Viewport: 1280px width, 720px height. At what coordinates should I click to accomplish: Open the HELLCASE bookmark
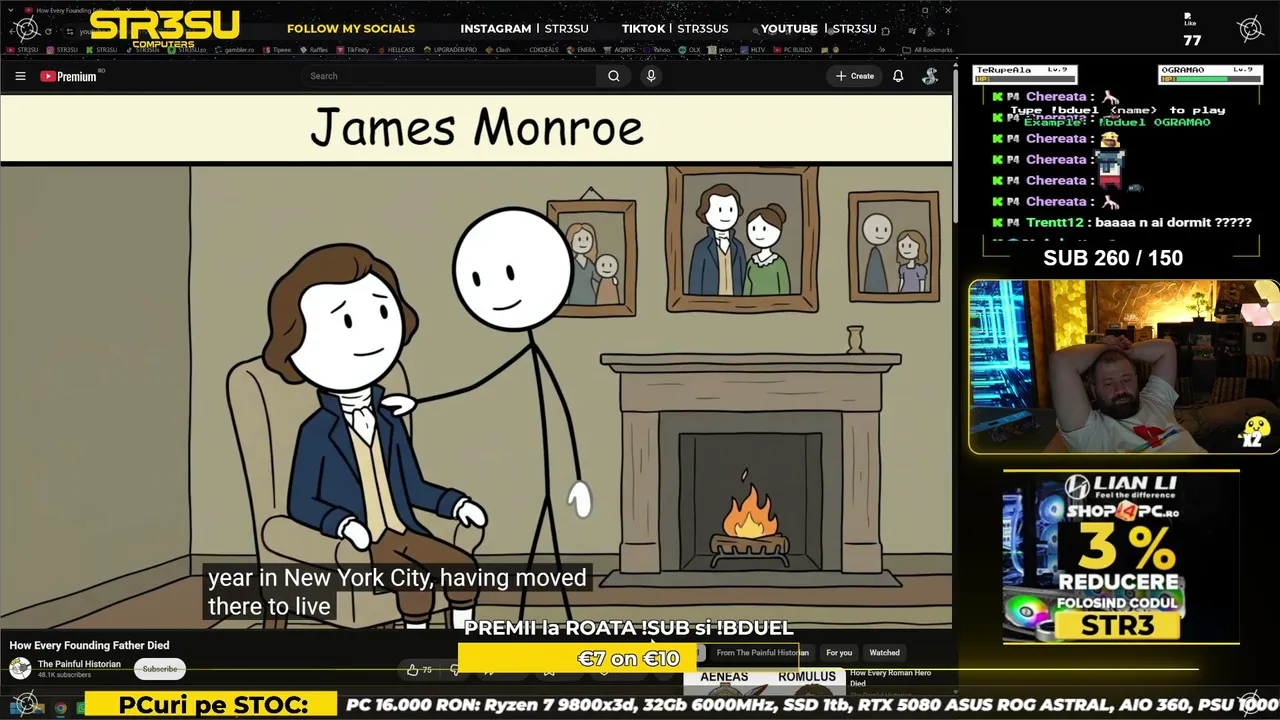pos(397,49)
